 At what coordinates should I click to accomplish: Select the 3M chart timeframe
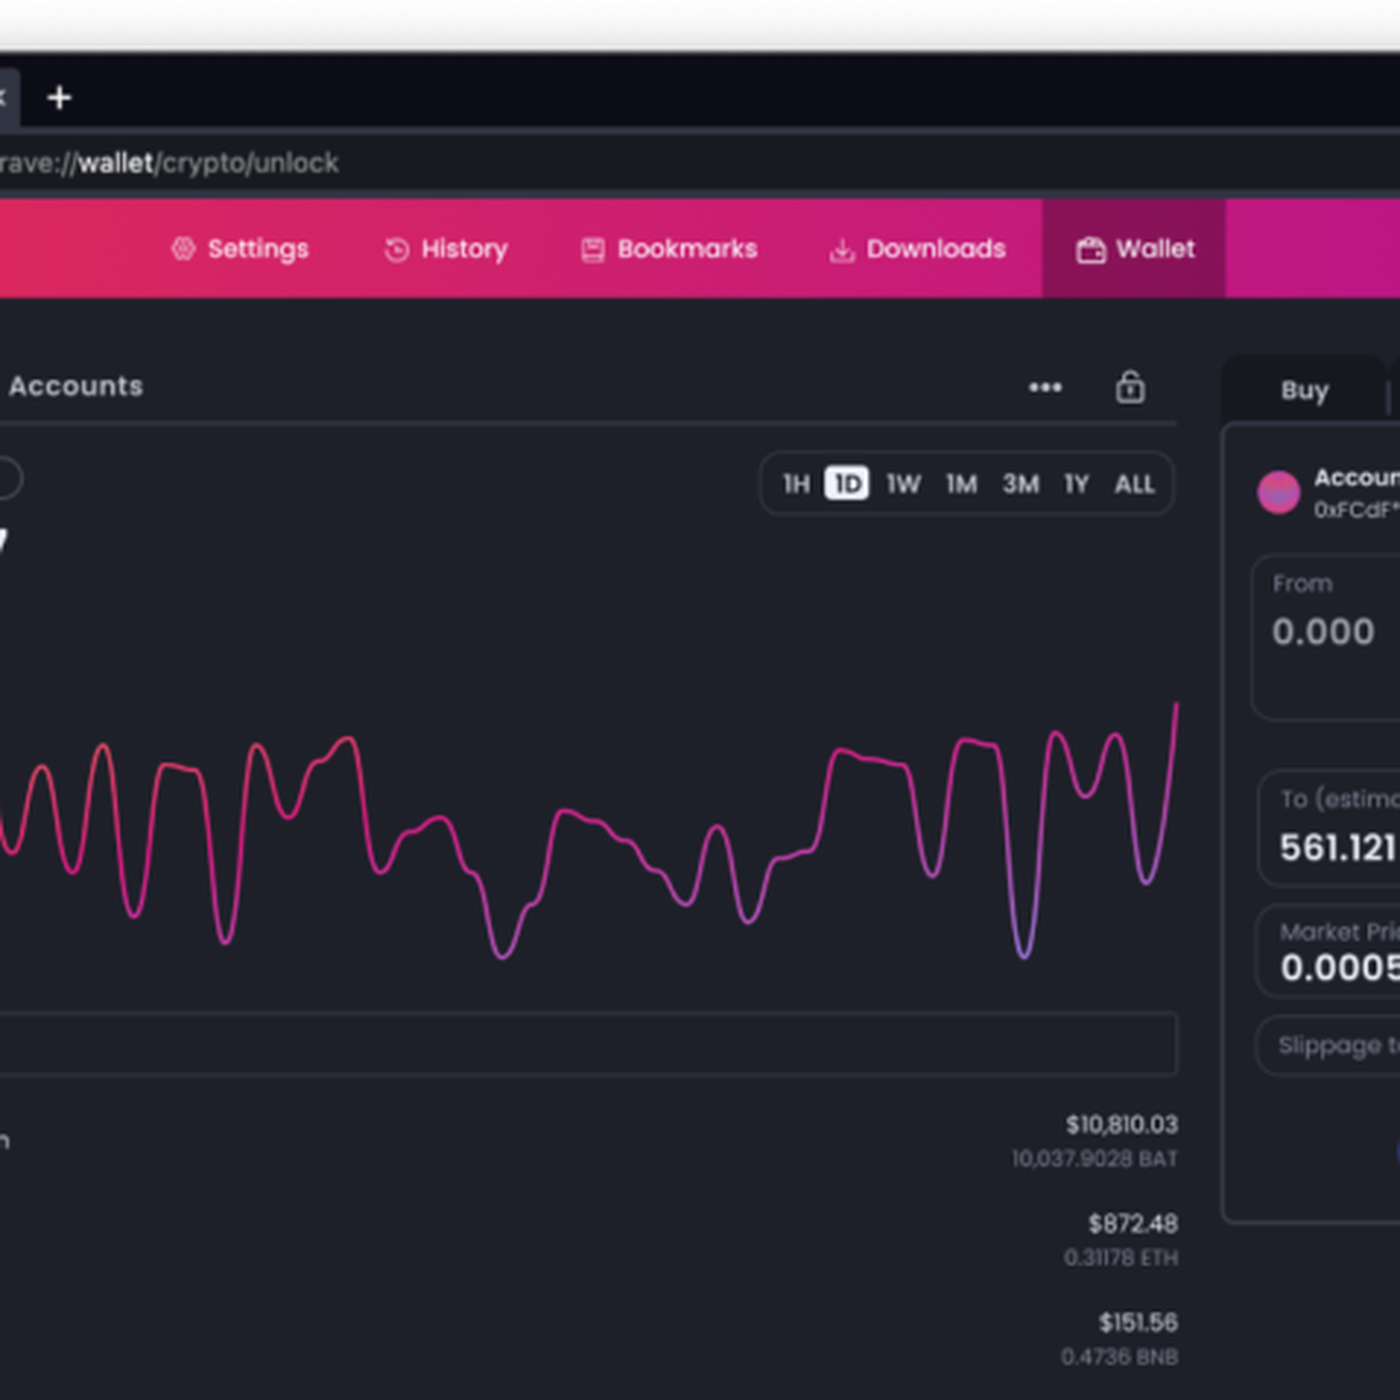pyautogui.click(x=1021, y=484)
